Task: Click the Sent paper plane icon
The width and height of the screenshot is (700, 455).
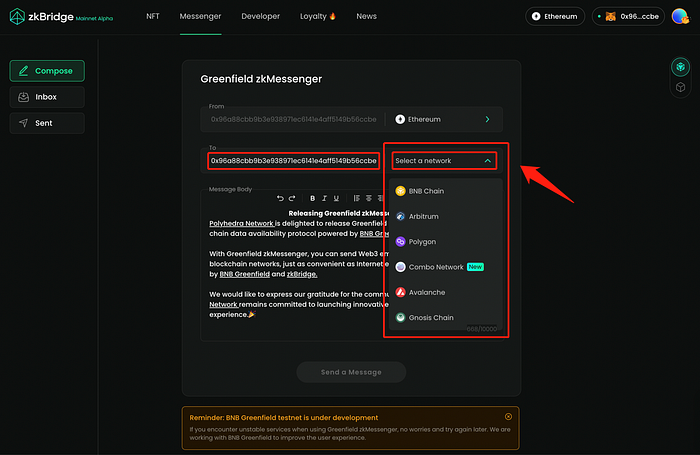Action: [24, 123]
